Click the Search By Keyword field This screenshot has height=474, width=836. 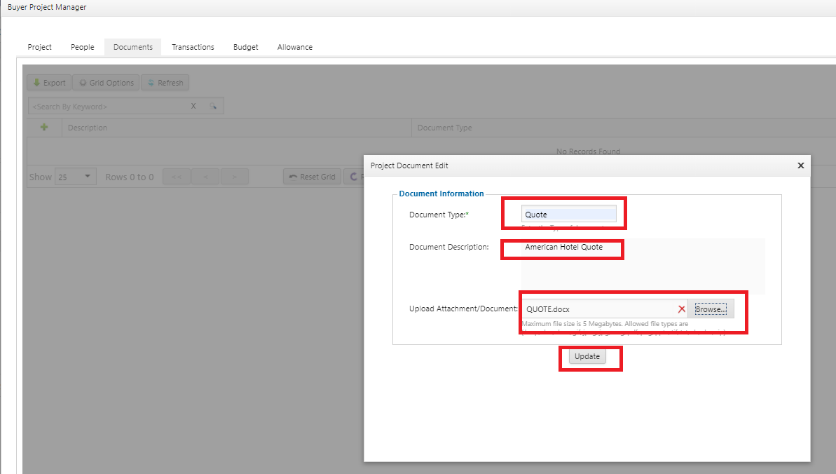(105, 106)
